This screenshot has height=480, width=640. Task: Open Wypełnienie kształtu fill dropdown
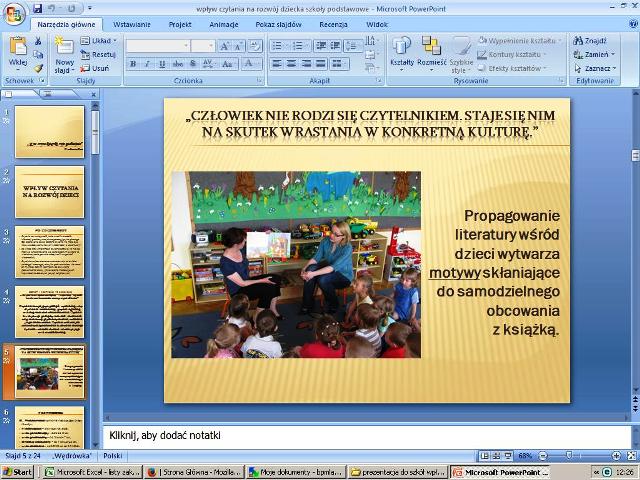[520, 40]
